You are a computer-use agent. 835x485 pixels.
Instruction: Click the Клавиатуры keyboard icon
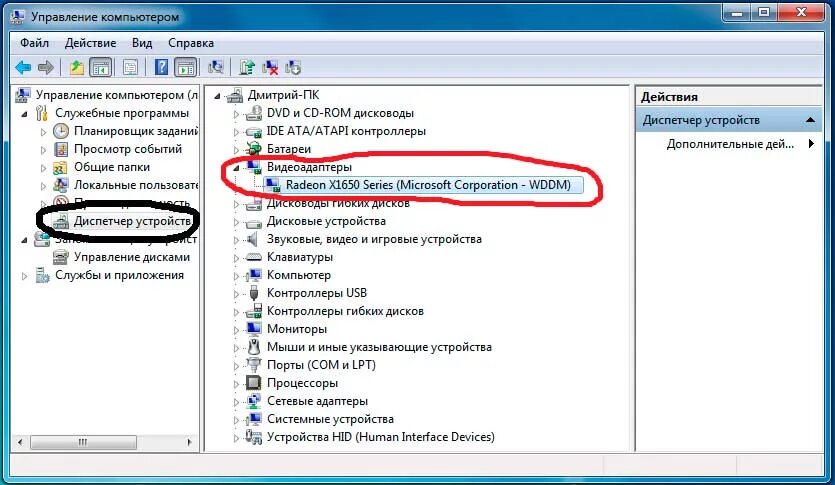[x=253, y=257]
